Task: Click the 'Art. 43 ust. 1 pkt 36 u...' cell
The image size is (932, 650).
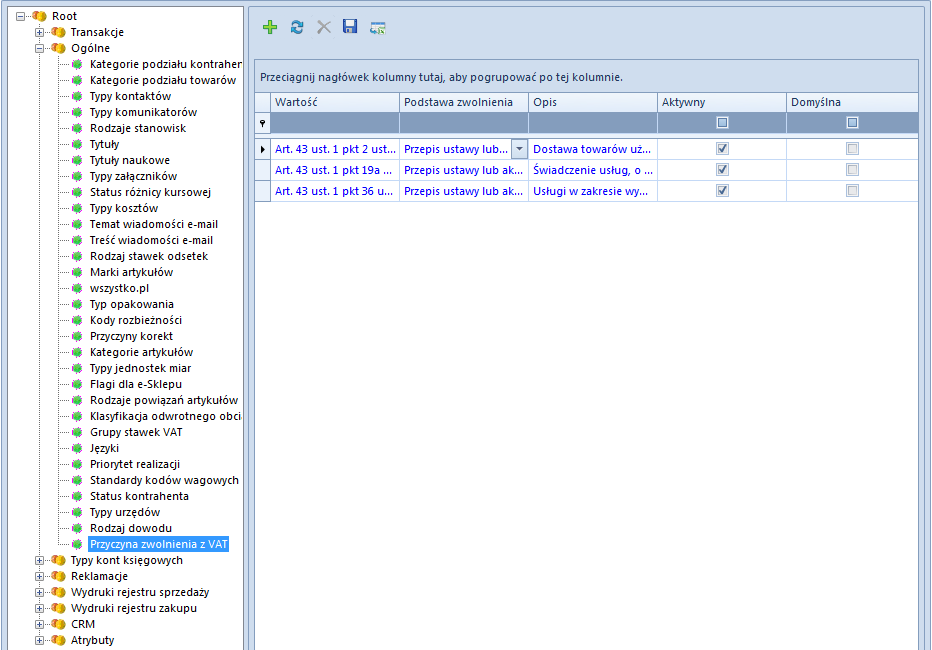Action: click(x=335, y=191)
